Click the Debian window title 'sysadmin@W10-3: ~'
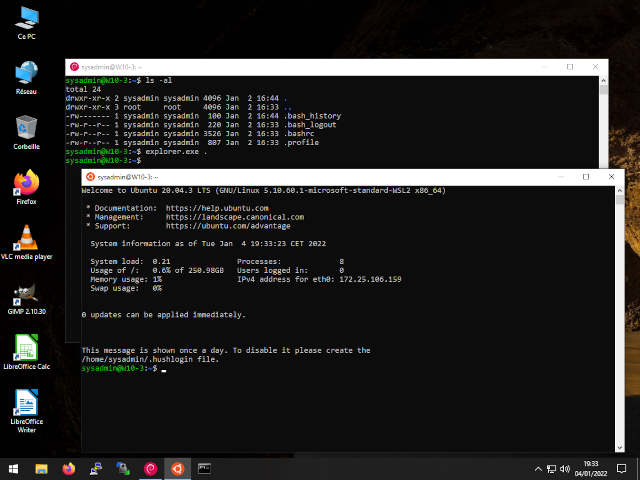 pyautogui.click(x=112, y=67)
